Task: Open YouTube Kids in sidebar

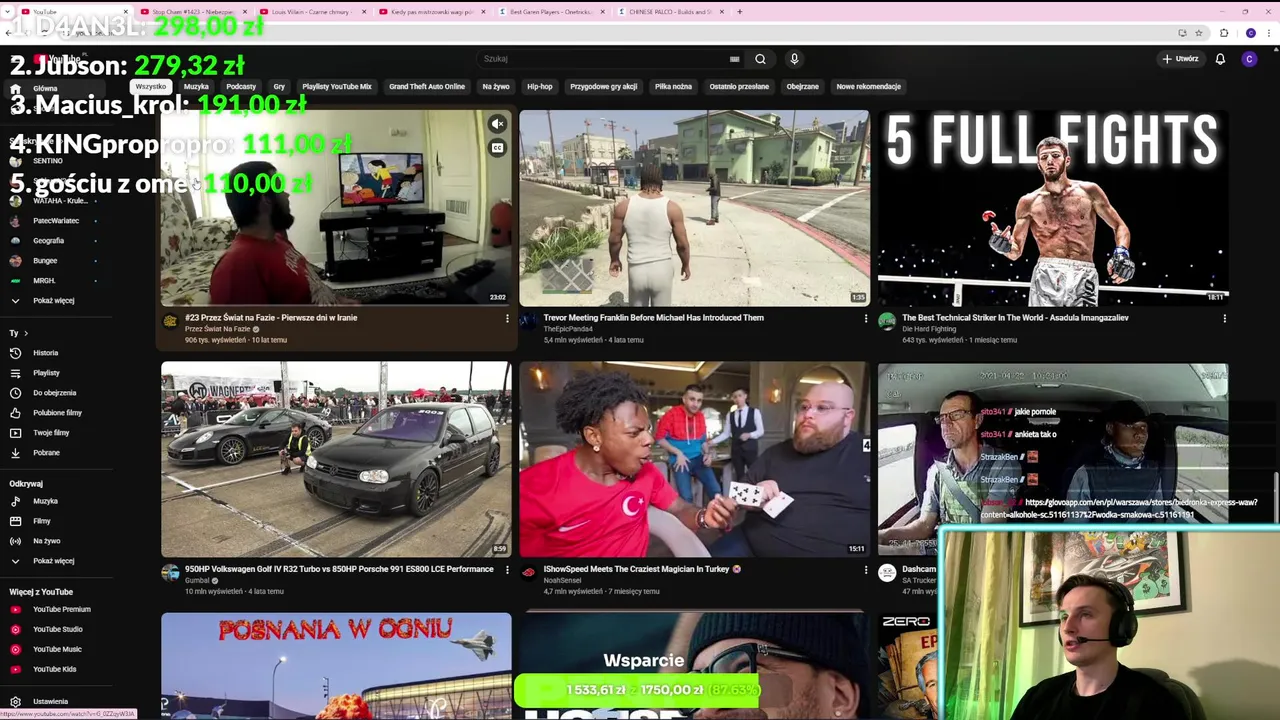Action: (x=54, y=669)
